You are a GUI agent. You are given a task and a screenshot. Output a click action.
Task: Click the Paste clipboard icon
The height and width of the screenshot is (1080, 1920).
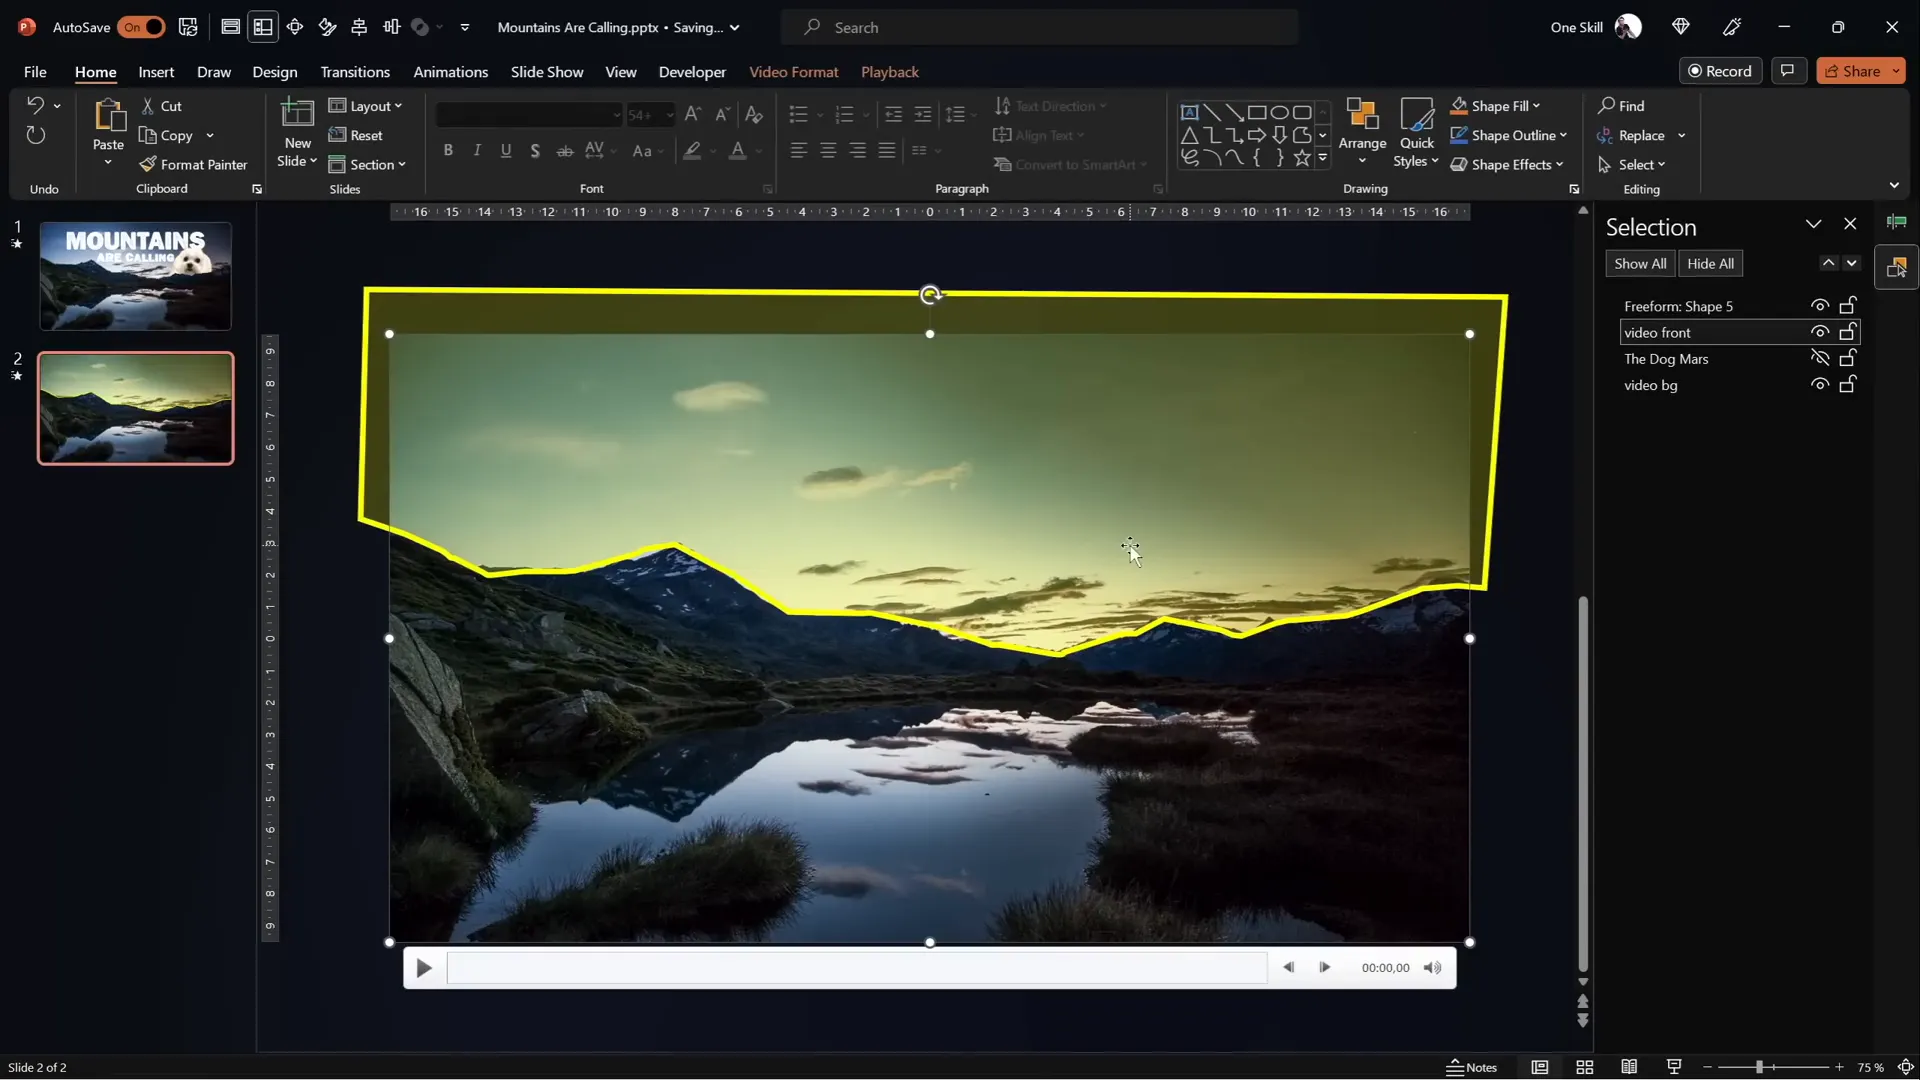point(108,116)
